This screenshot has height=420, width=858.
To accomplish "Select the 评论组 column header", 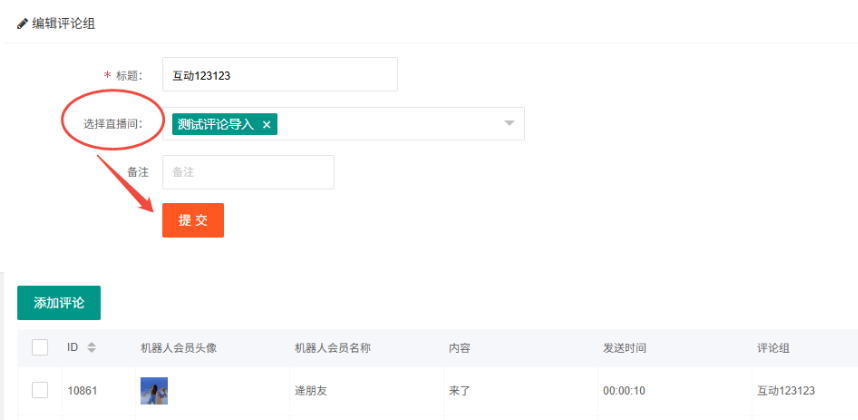I will click(773, 348).
